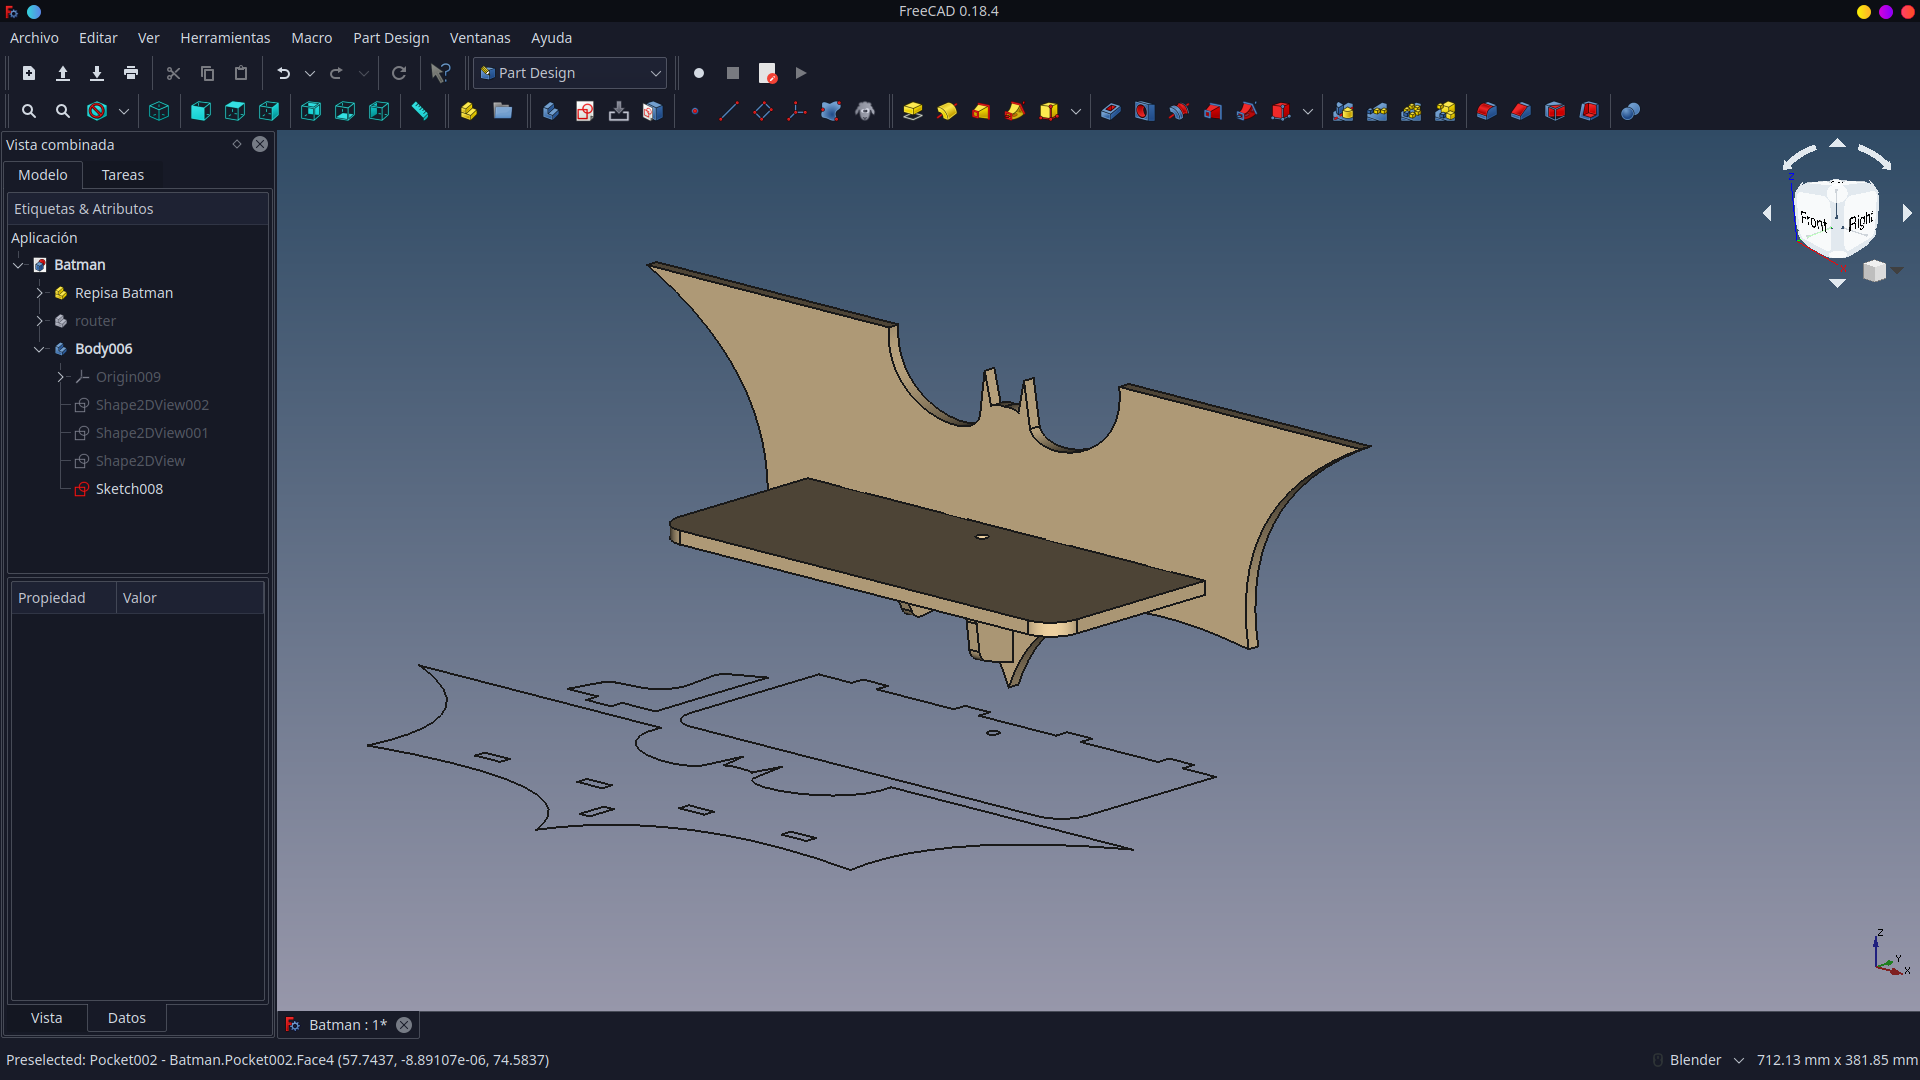Expand the Repisa Batman tree node
This screenshot has height=1080, width=1920.
40,293
